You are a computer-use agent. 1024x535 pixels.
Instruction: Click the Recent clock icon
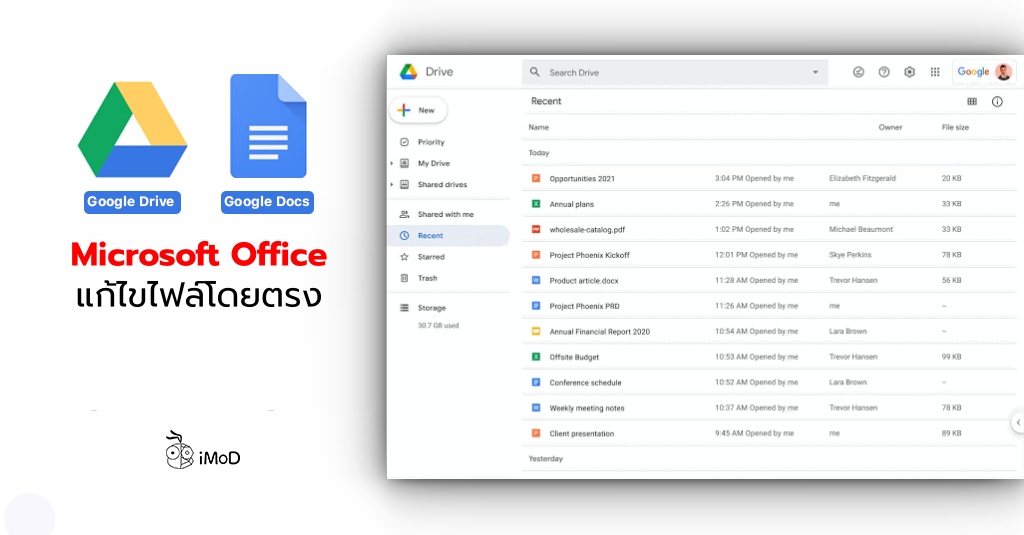(x=404, y=236)
